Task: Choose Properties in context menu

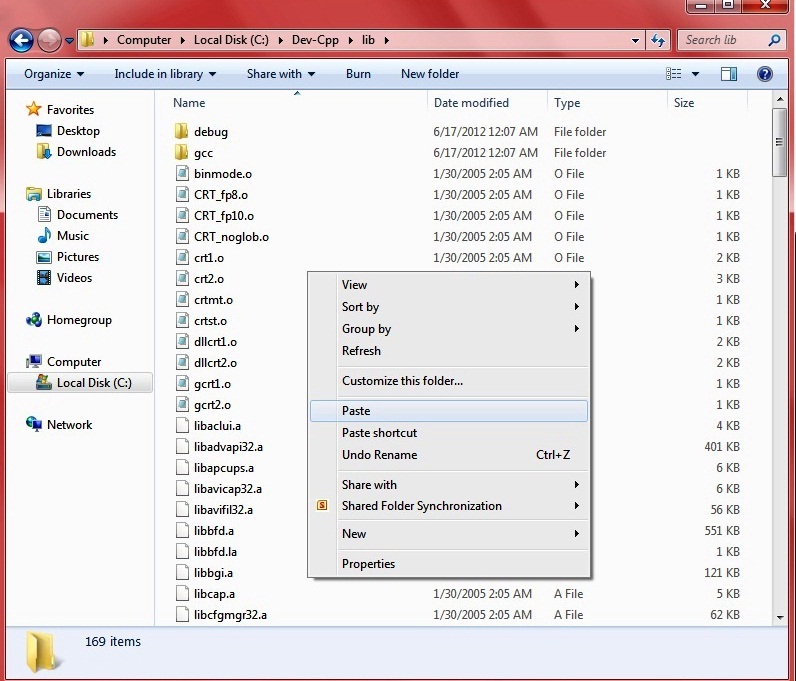Action: (449, 564)
